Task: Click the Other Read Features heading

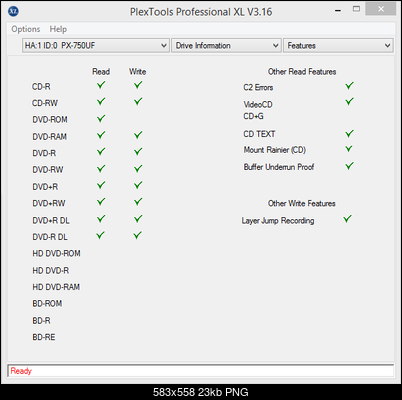Action: tap(302, 72)
